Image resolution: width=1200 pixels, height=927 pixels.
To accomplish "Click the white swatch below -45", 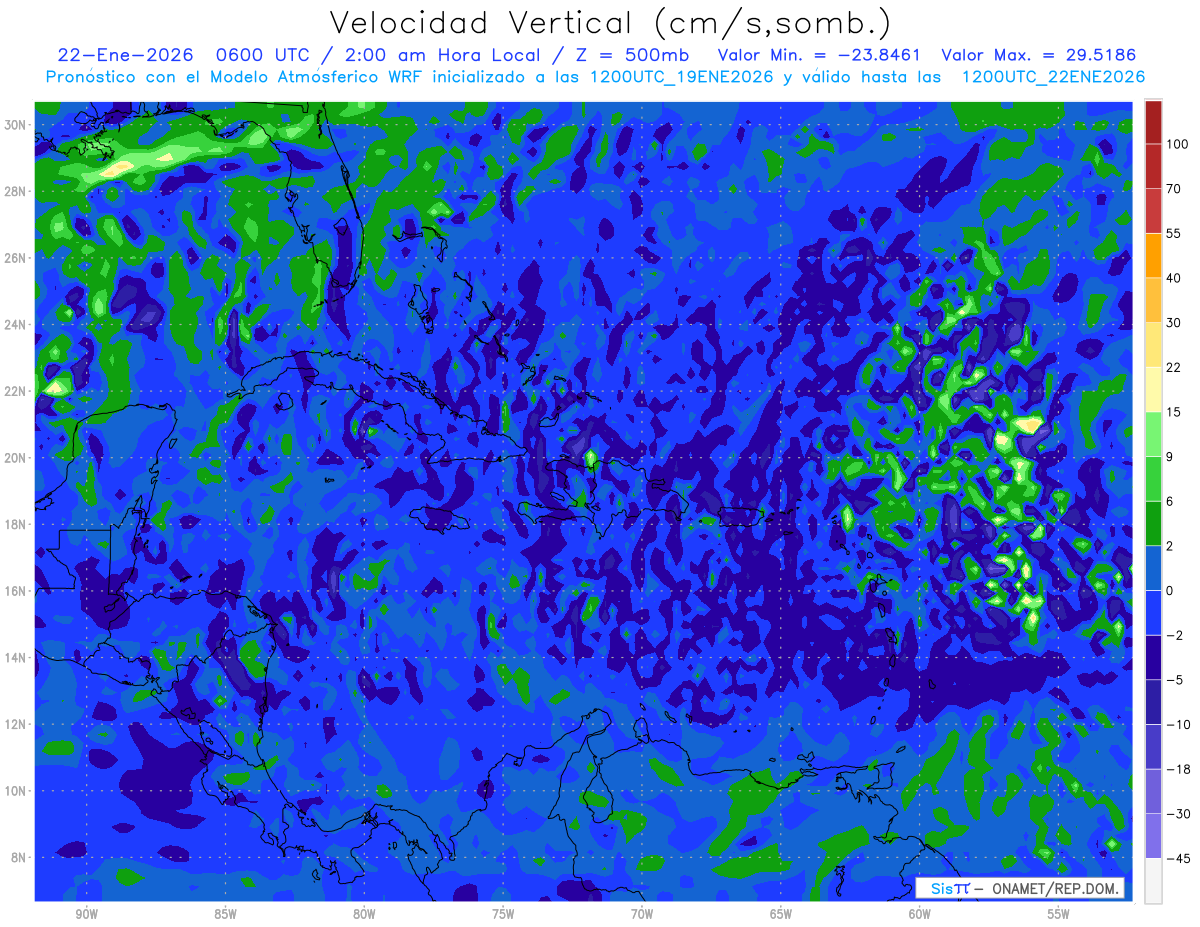I will 1153,880.
